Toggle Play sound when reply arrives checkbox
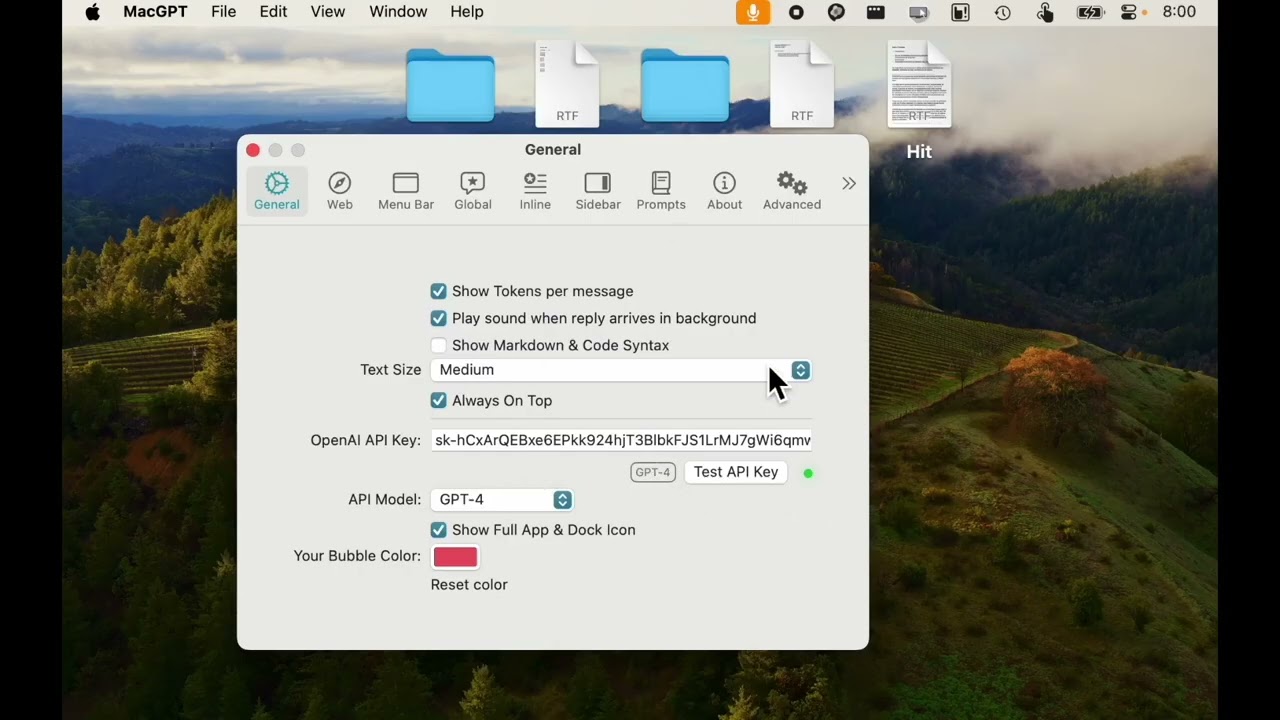1280x720 pixels. click(x=438, y=318)
